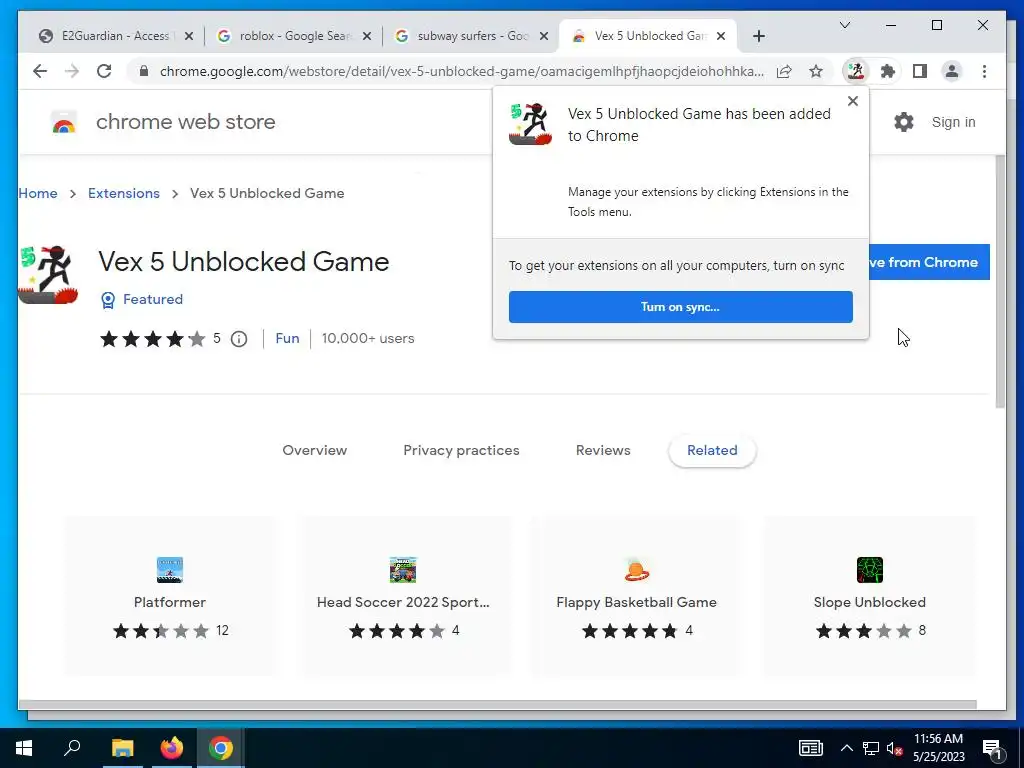
Task: Open the Overview section tab
Action: [x=315, y=451]
